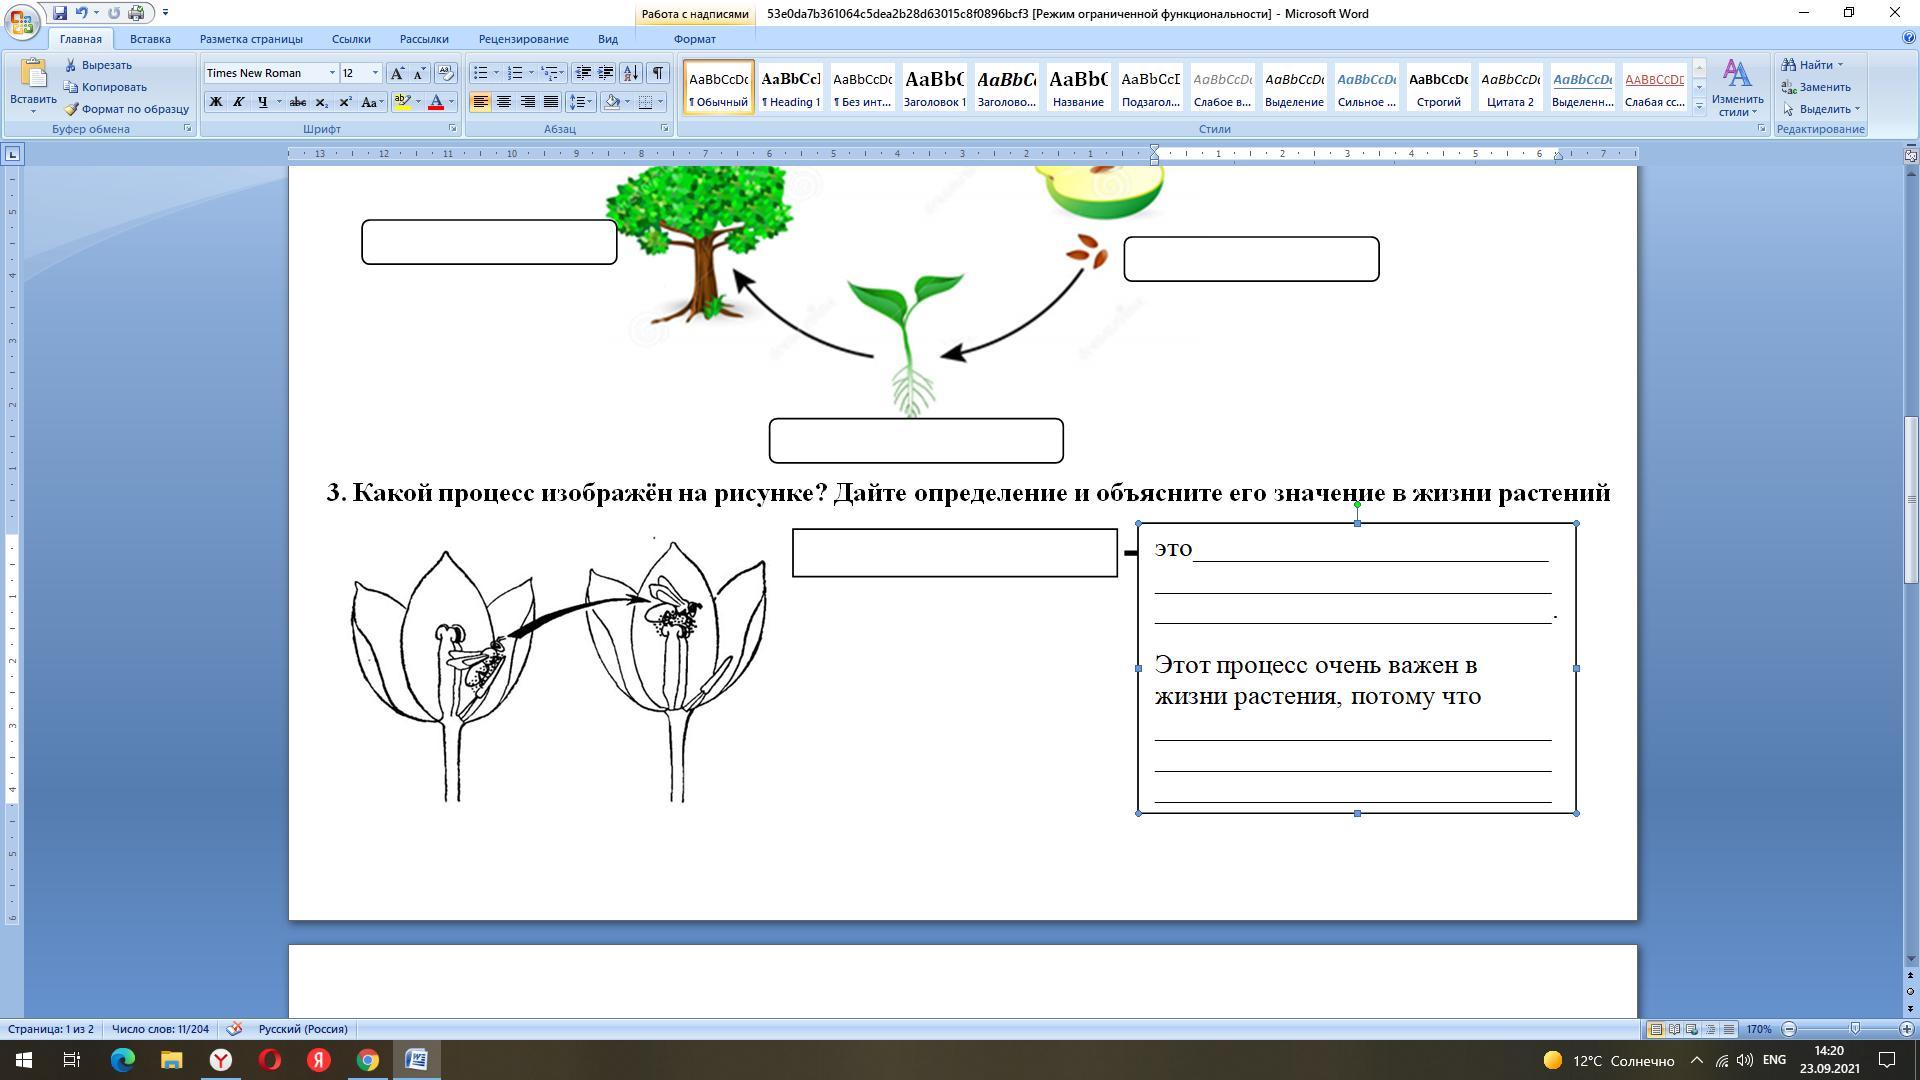
Task: Open Chrome from the Windows taskbar
Action: pyautogui.click(x=368, y=1060)
